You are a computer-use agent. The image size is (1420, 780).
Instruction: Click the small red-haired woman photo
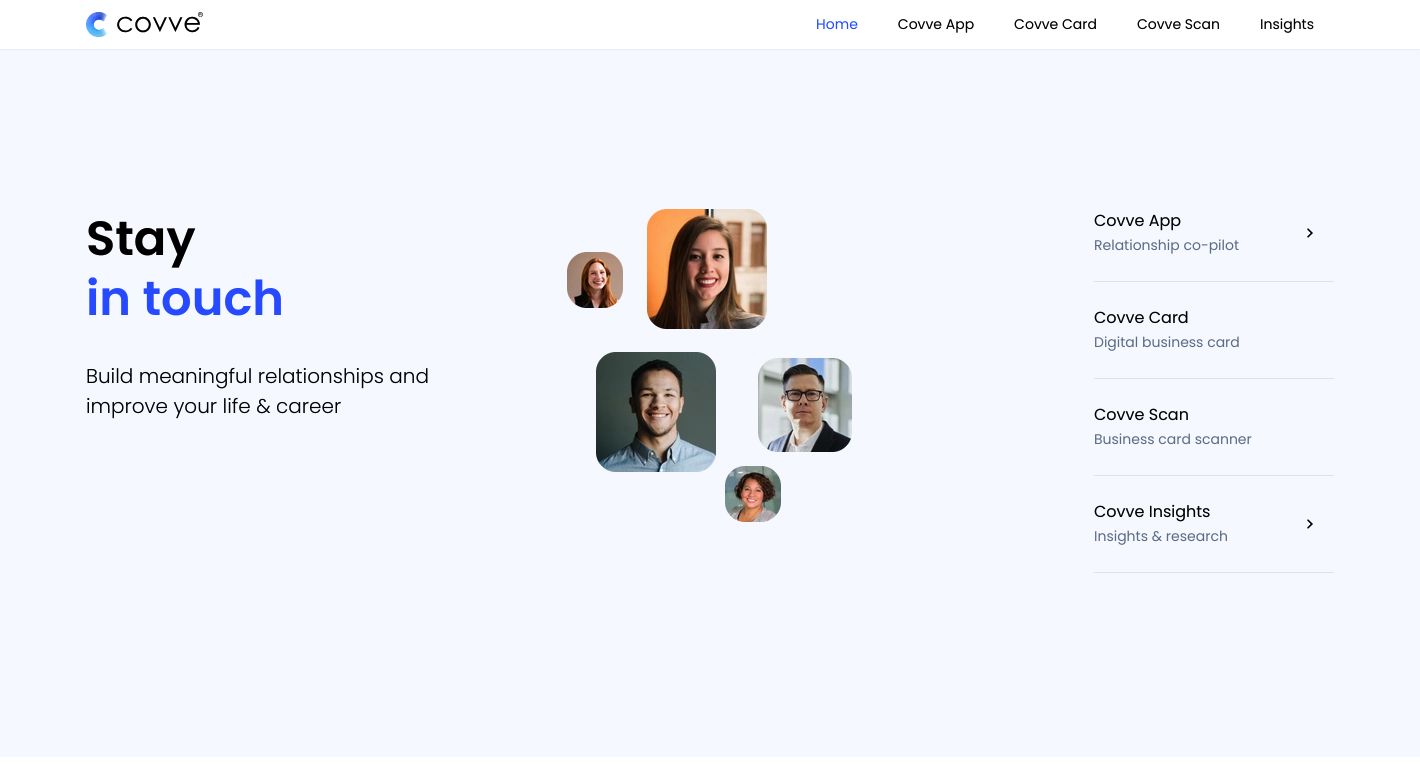(595, 280)
